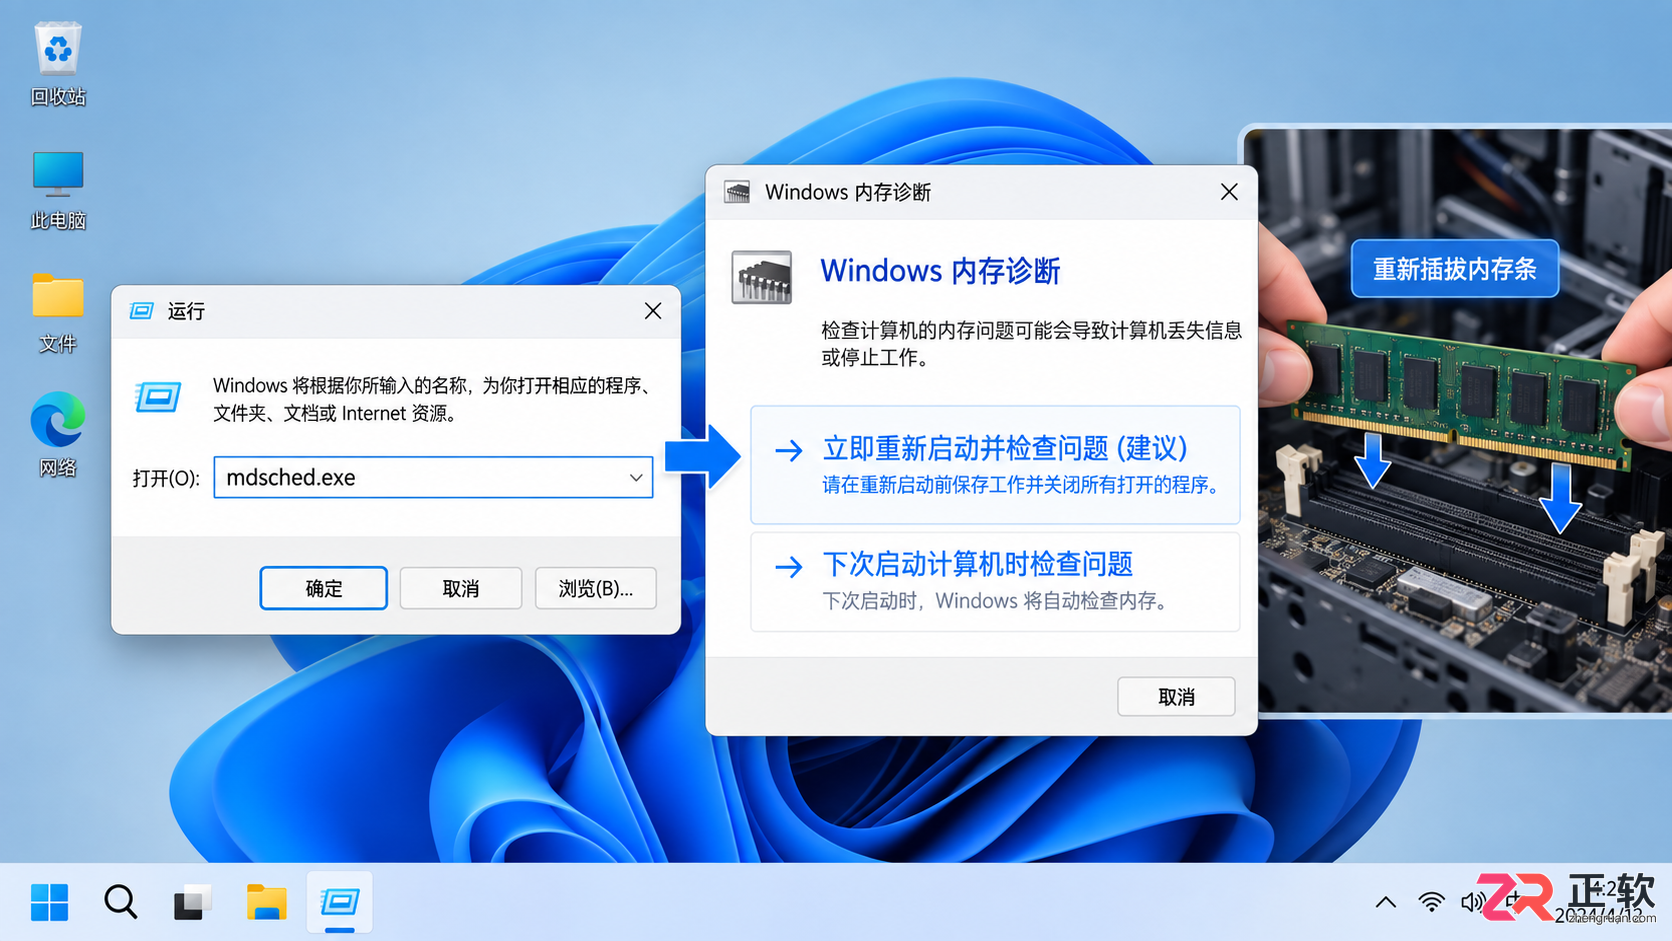
Task: Click the 打开(O): label
Action: (x=166, y=478)
